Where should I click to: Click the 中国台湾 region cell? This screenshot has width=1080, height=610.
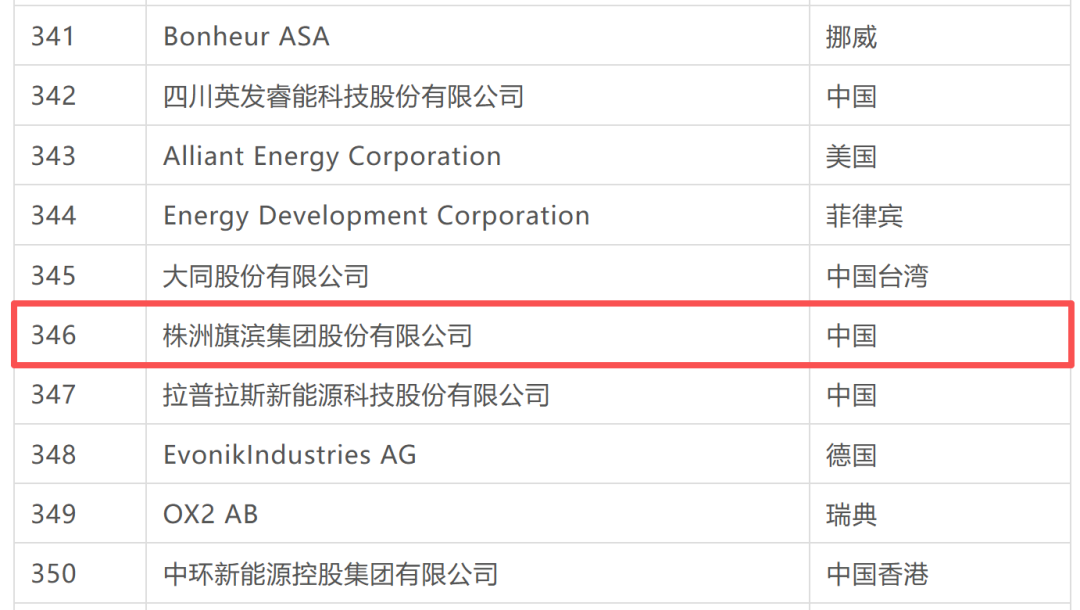pyautogui.click(x=877, y=276)
